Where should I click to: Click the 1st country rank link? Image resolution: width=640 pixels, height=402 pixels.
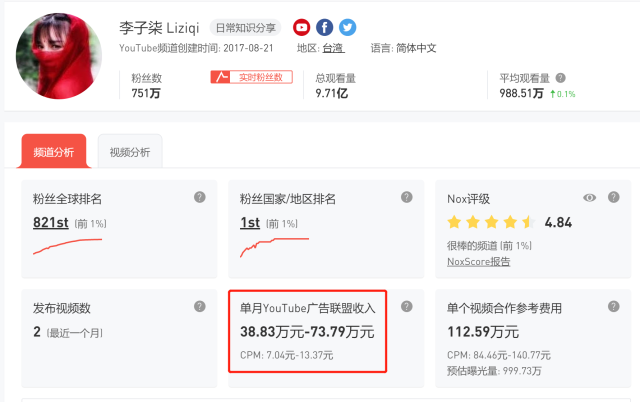coord(250,222)
